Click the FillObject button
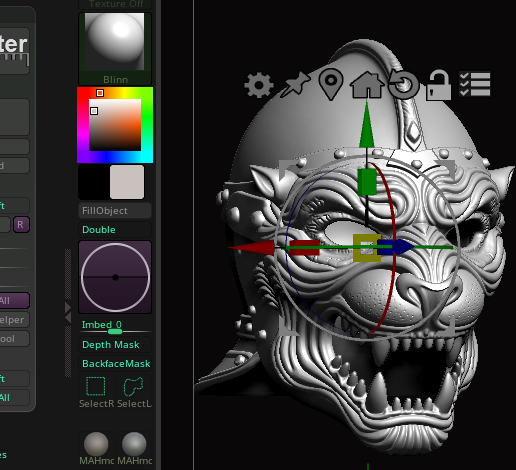Screen dimensions: 516x470 [115, 211]
